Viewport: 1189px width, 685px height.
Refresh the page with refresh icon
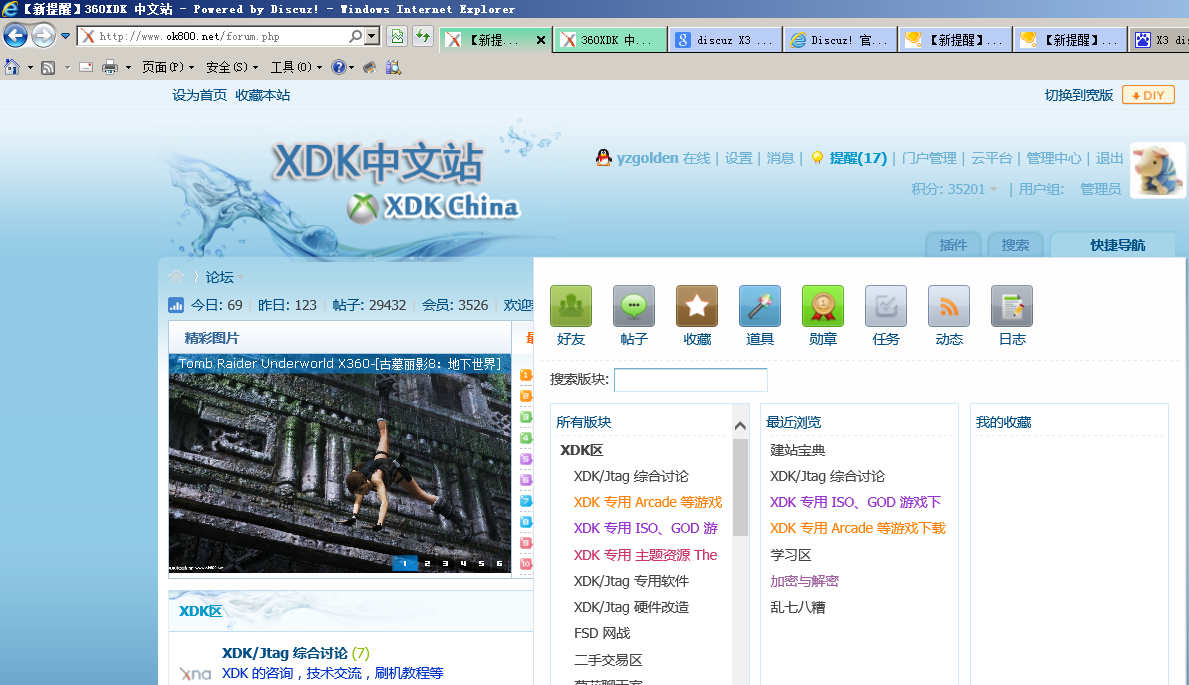pyautogui.click(x=422, y=36)
